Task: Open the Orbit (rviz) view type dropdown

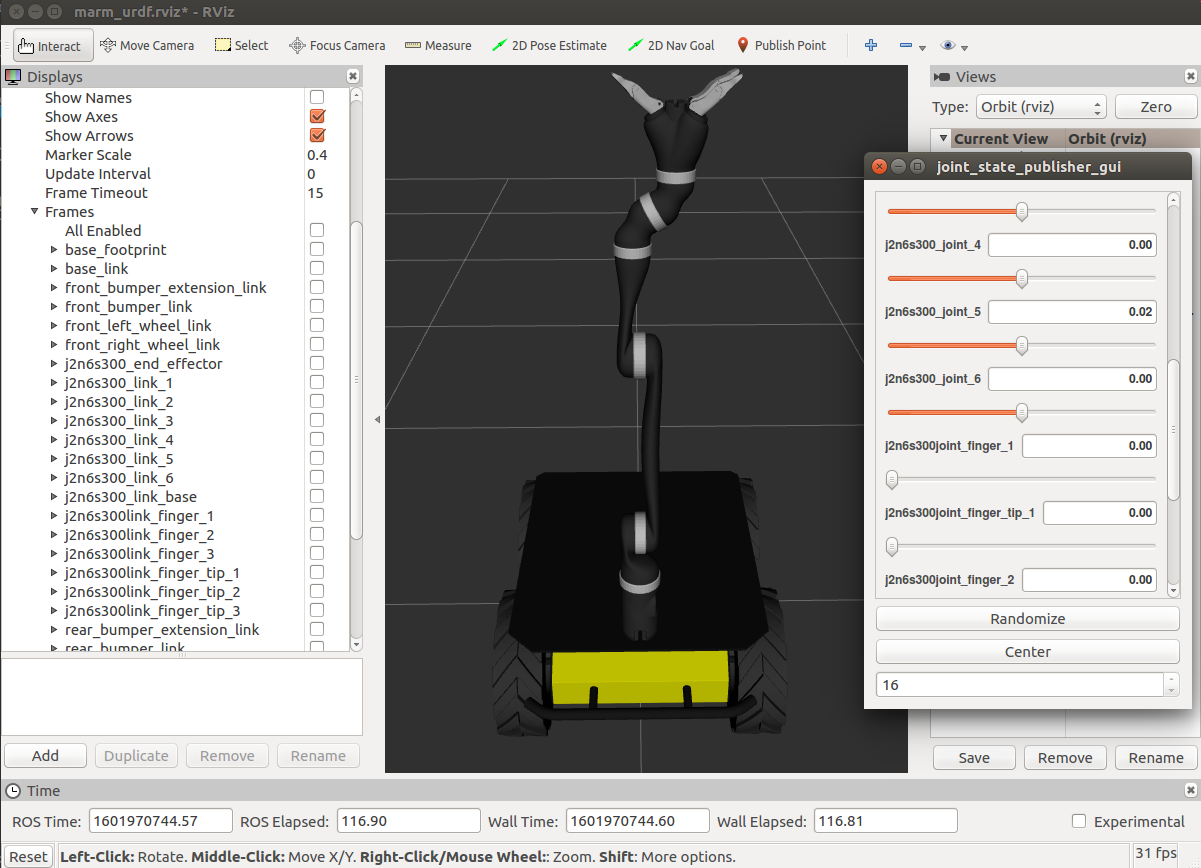Action: [x=1041, y=107]
